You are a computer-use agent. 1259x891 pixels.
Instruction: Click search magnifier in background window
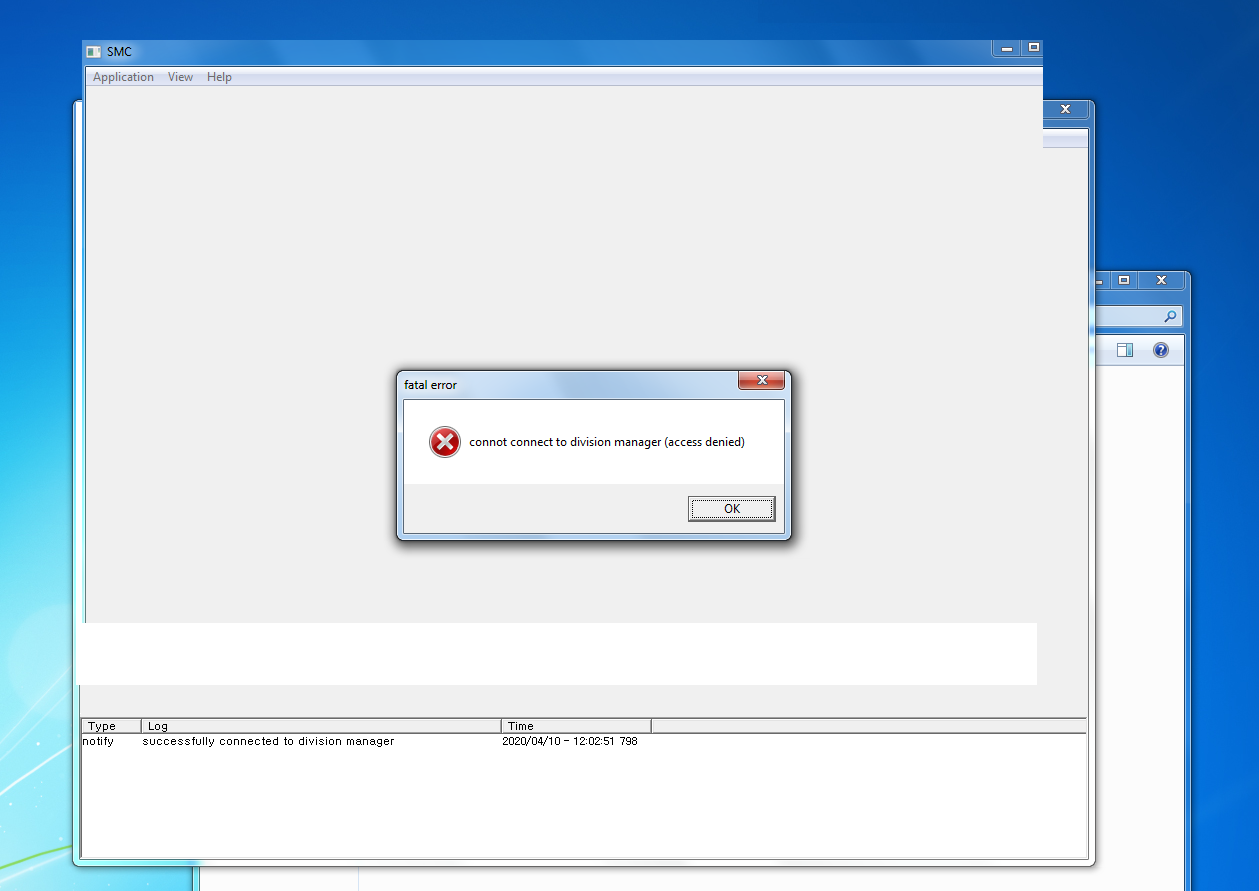1171,316
